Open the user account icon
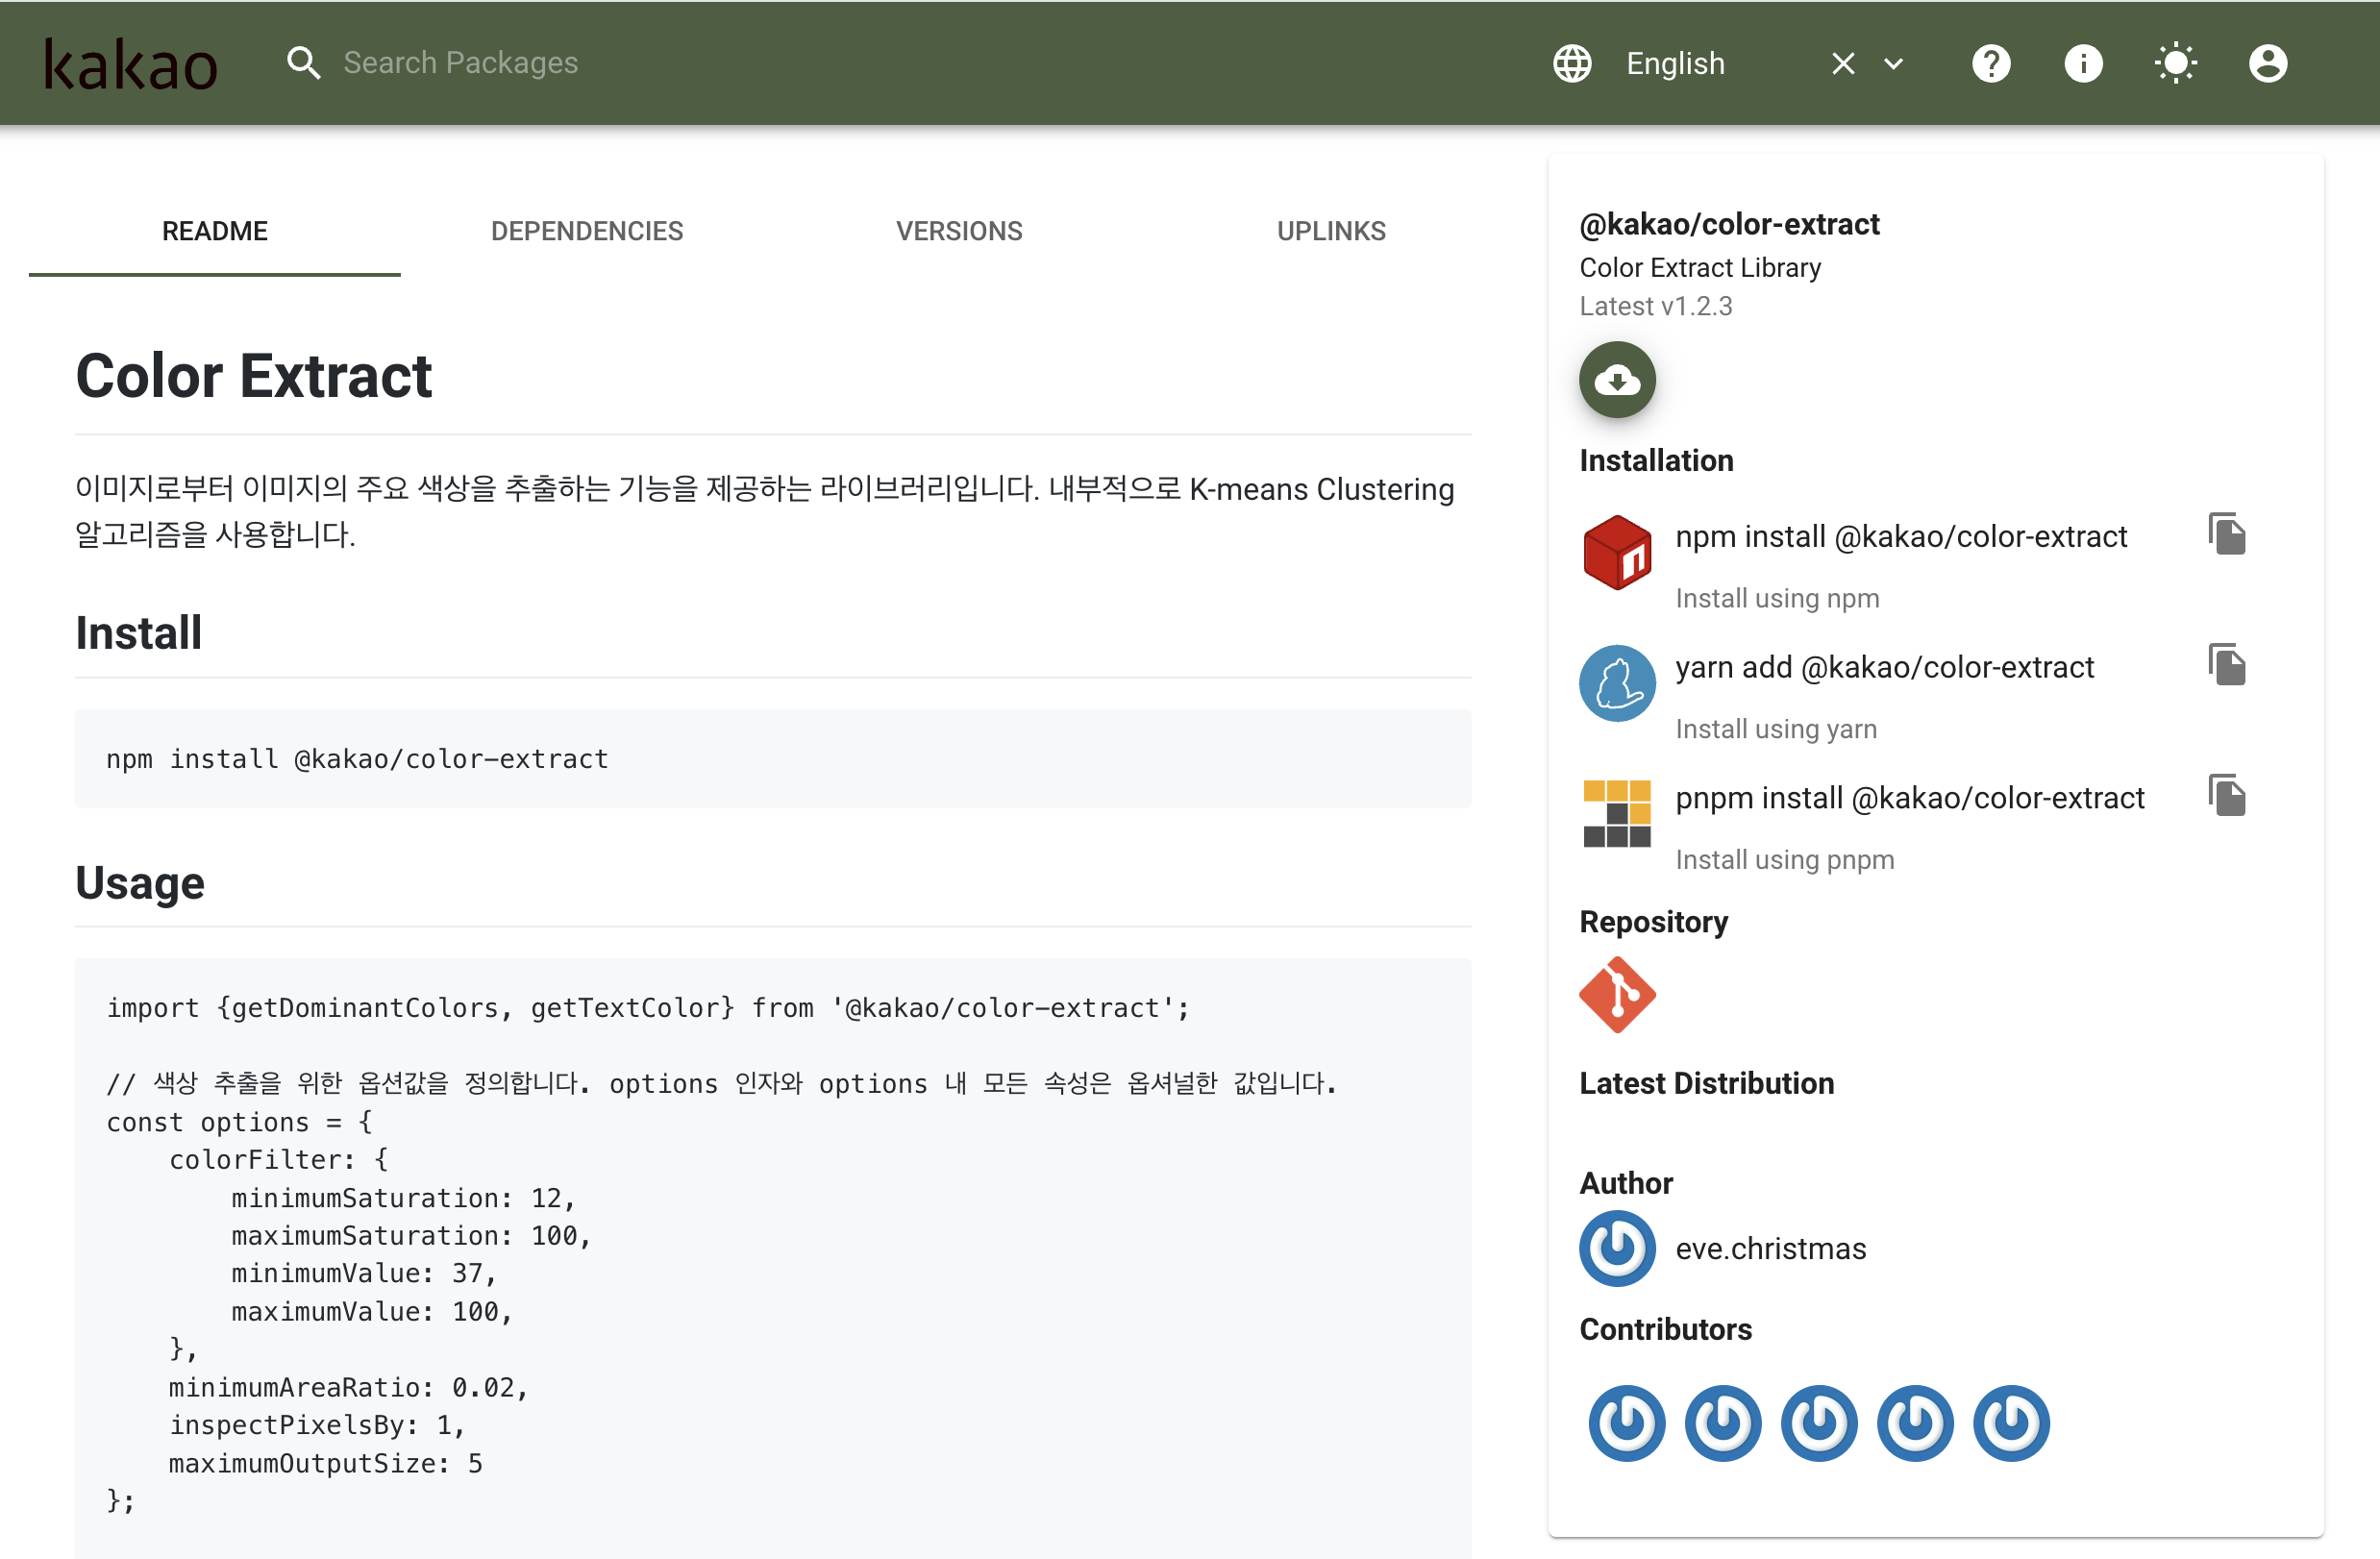Screen dimensions: 2380x1559 (x=2267, y=63)
